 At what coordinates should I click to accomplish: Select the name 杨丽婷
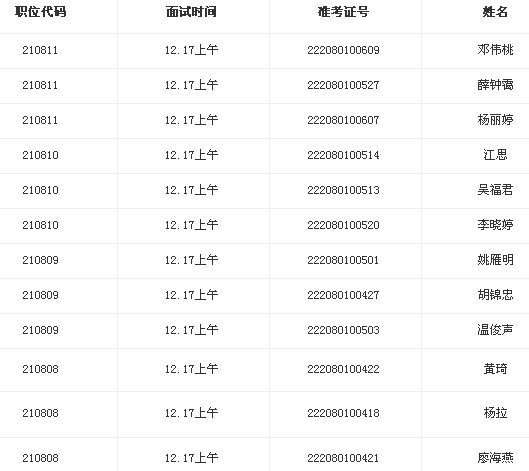(495, 120)
